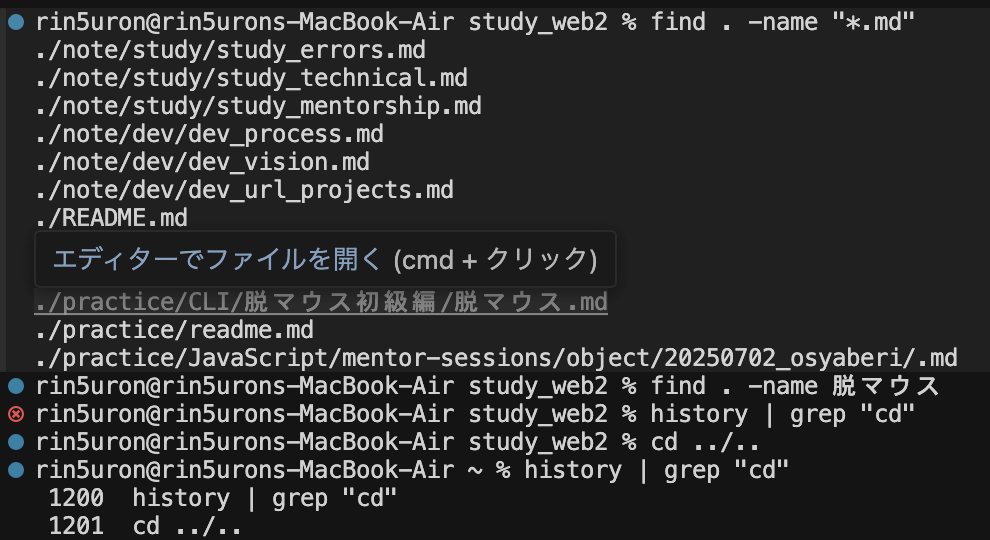This screenshot has width=990, height=540.
Task: Click the blue command marker beside find "*.md"
Action: click(15, 22)
